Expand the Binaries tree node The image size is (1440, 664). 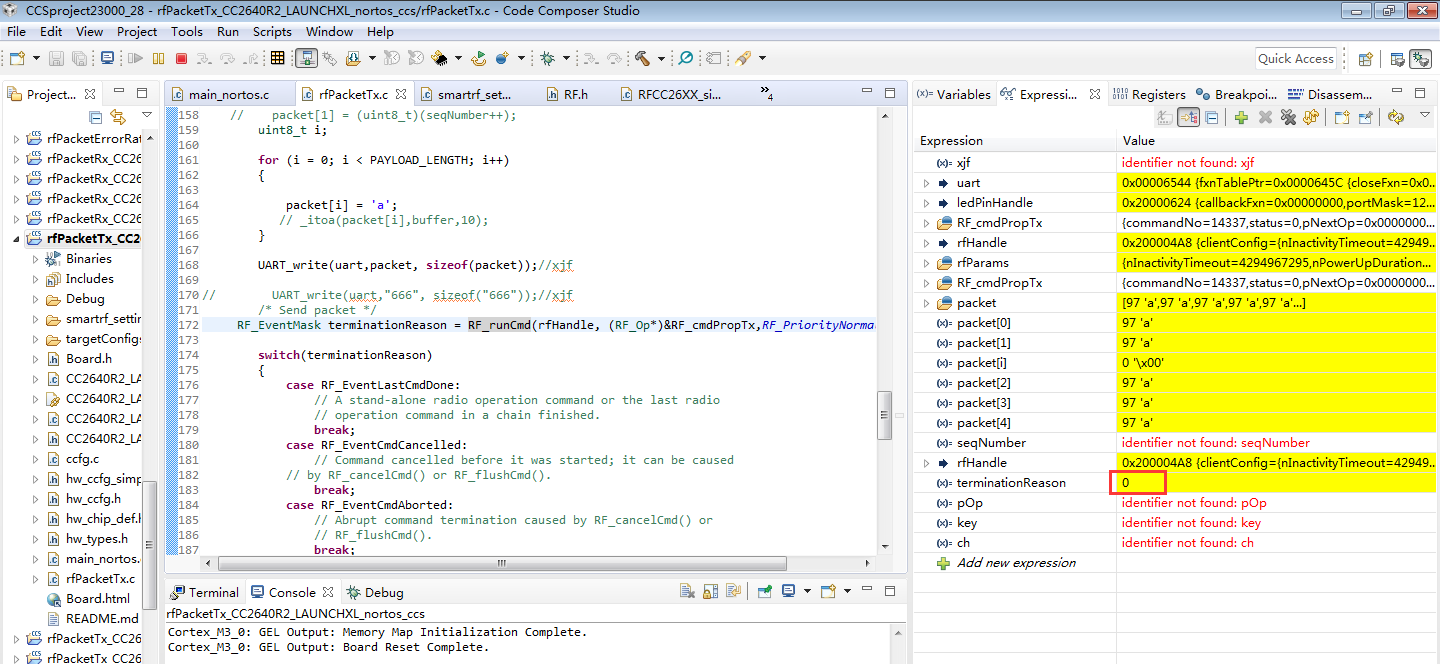(35, 259)
